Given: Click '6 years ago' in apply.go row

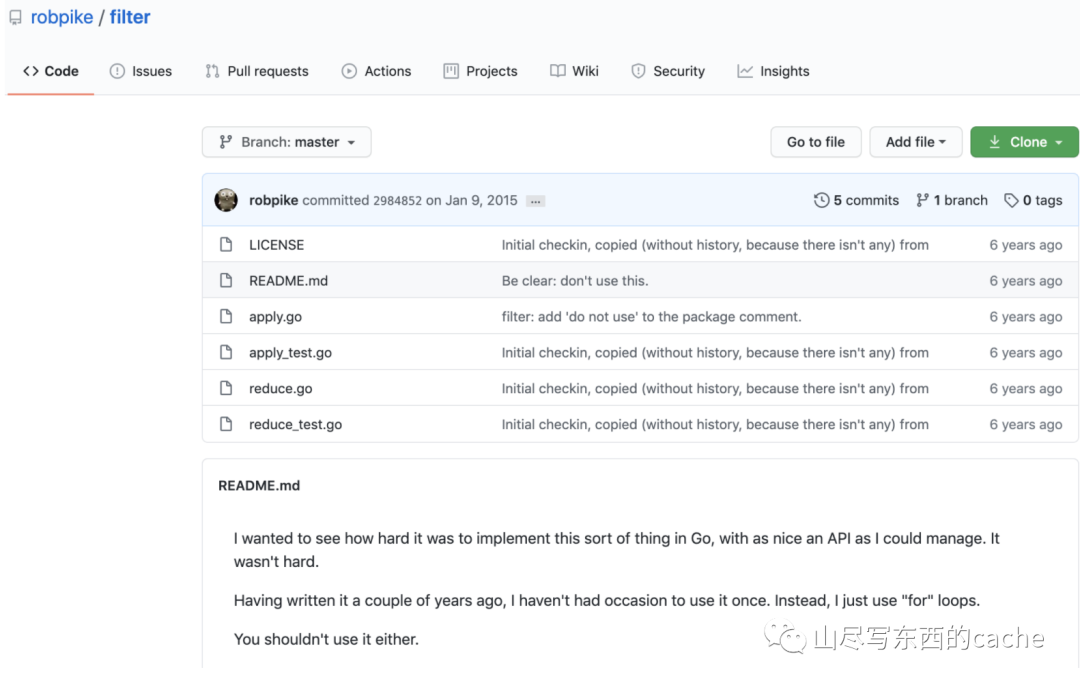Looking at the screenshot, I should click(x=1026, y=317).
